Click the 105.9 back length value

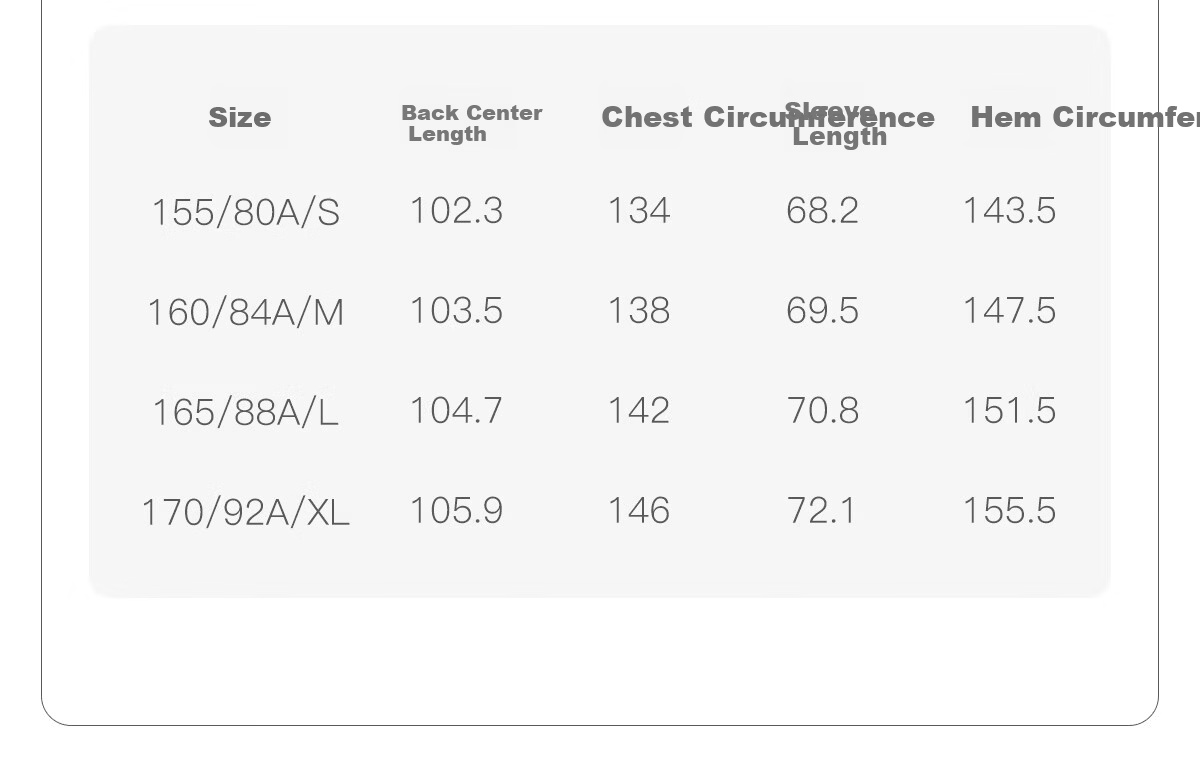[457, 511]
